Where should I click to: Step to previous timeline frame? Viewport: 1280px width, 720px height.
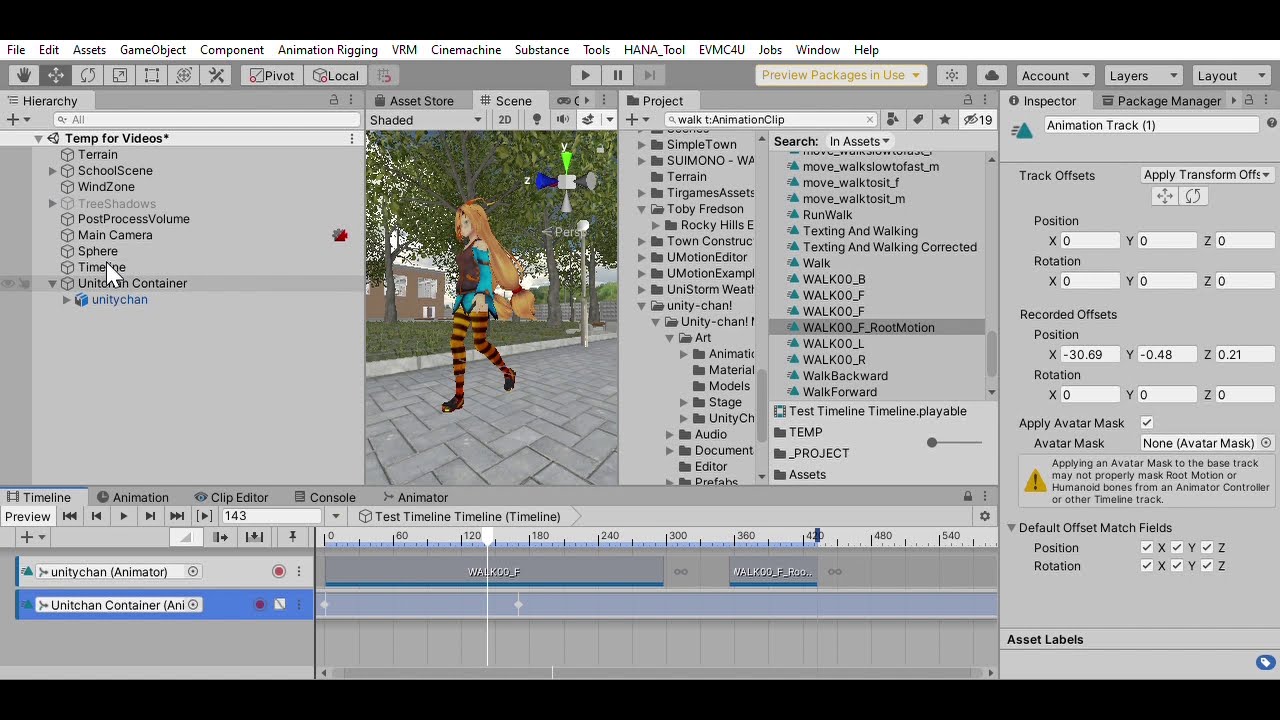tap(96, 516)
